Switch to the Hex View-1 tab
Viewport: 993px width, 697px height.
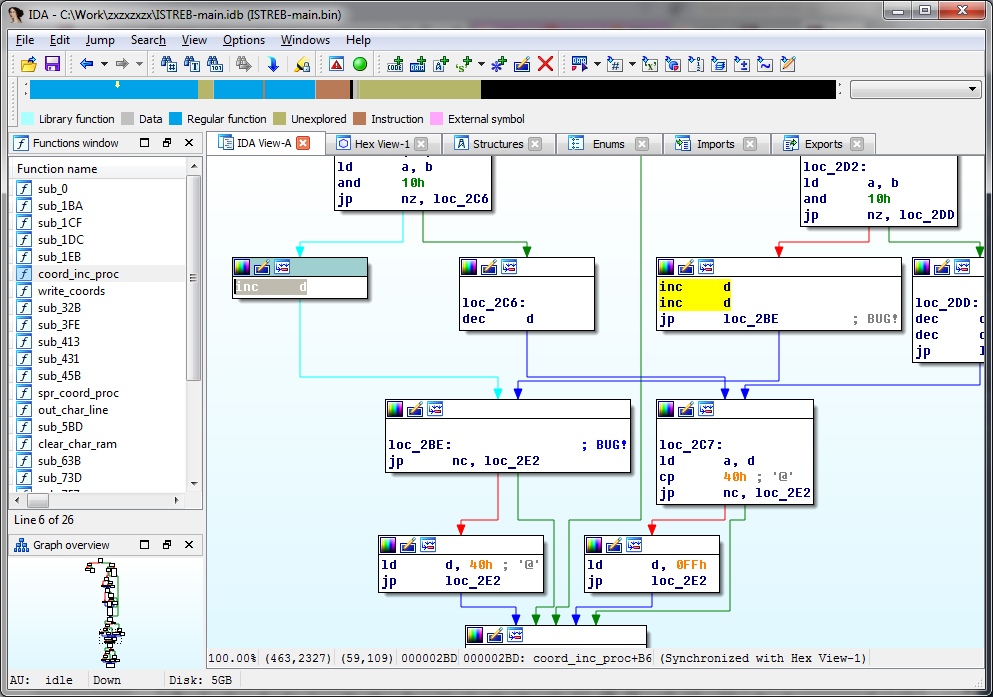(x=372, y=144)
